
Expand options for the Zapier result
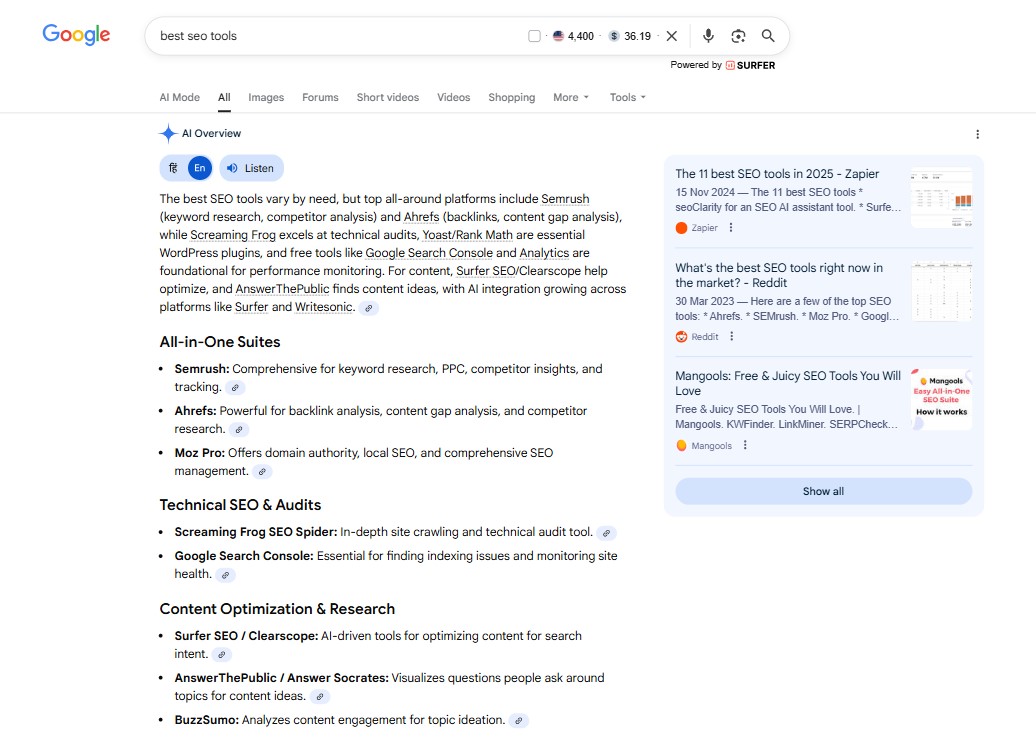click(731, 227)
